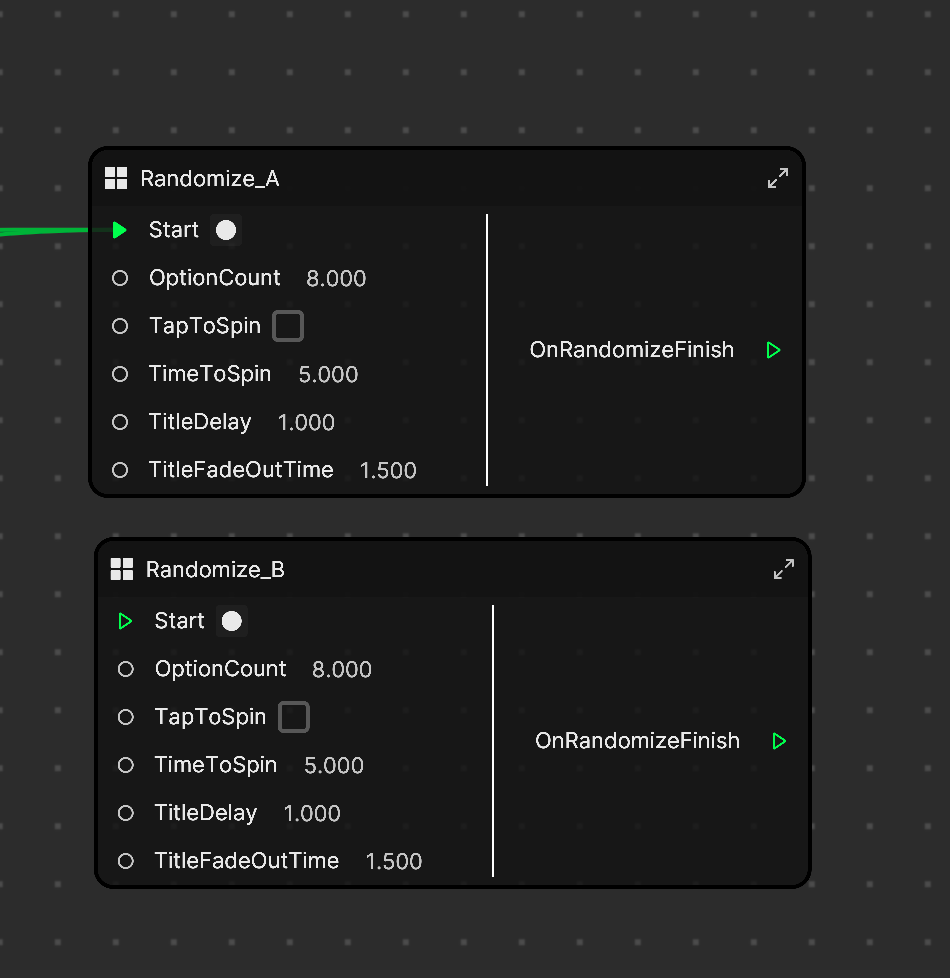
Task: Click the OptionCount input port in Randomize_B
Action: 125,669
